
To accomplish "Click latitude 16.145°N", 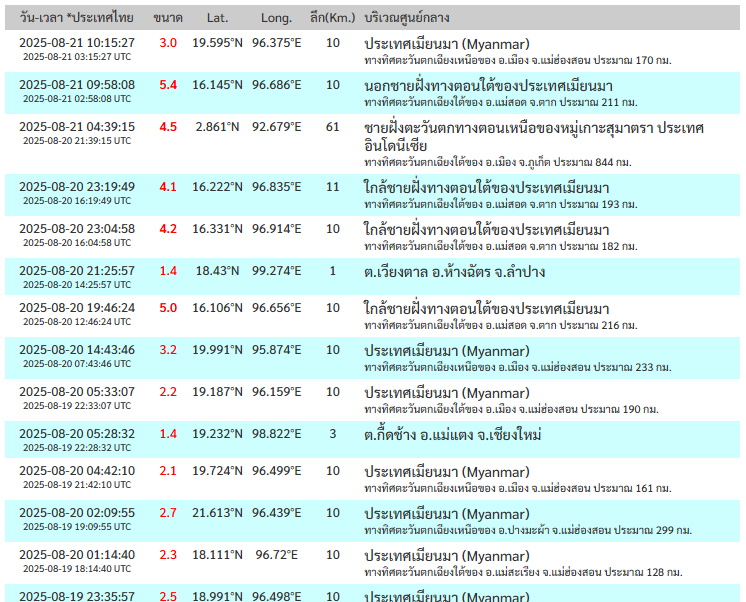I will tap(217, 85).
